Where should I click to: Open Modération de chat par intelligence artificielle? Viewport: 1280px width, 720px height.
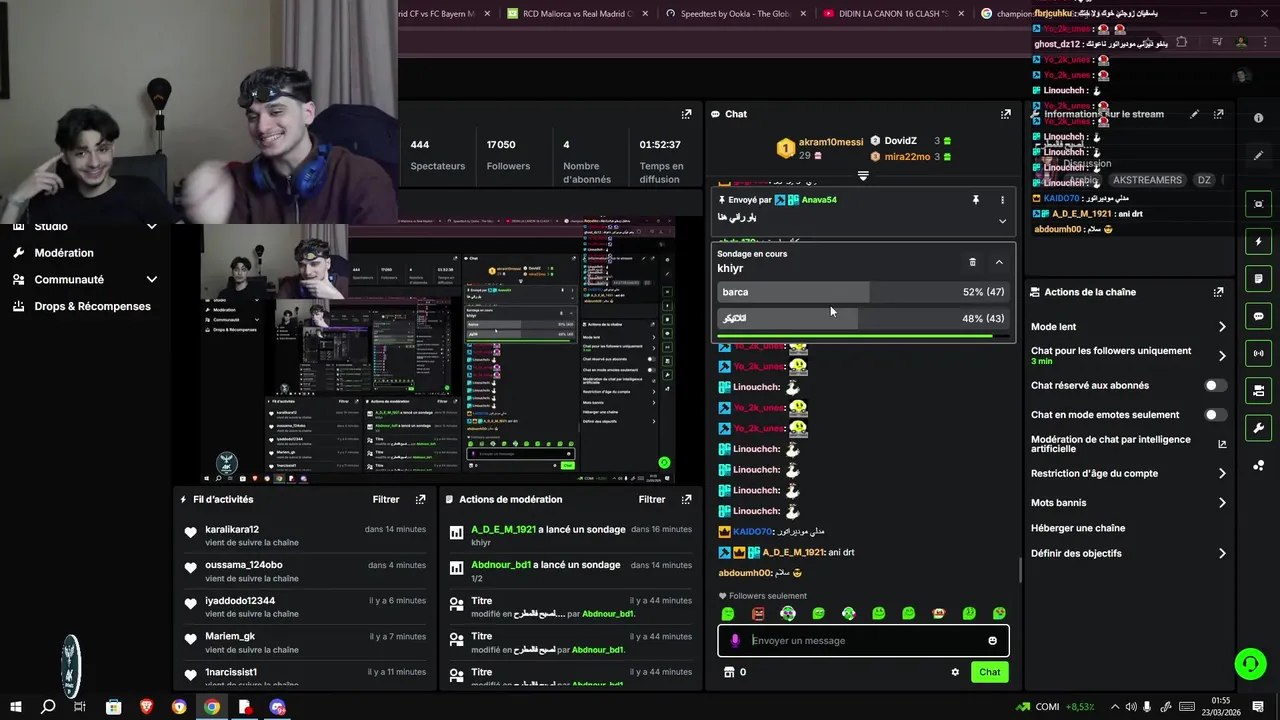click(1129, 444)
